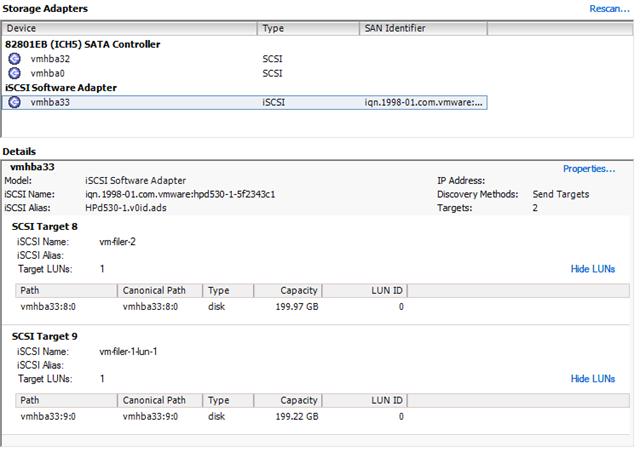This screenshot has width=640, height=458.
Task: Hide LUNs for SCSI Target 9
Action: point(592,379)
